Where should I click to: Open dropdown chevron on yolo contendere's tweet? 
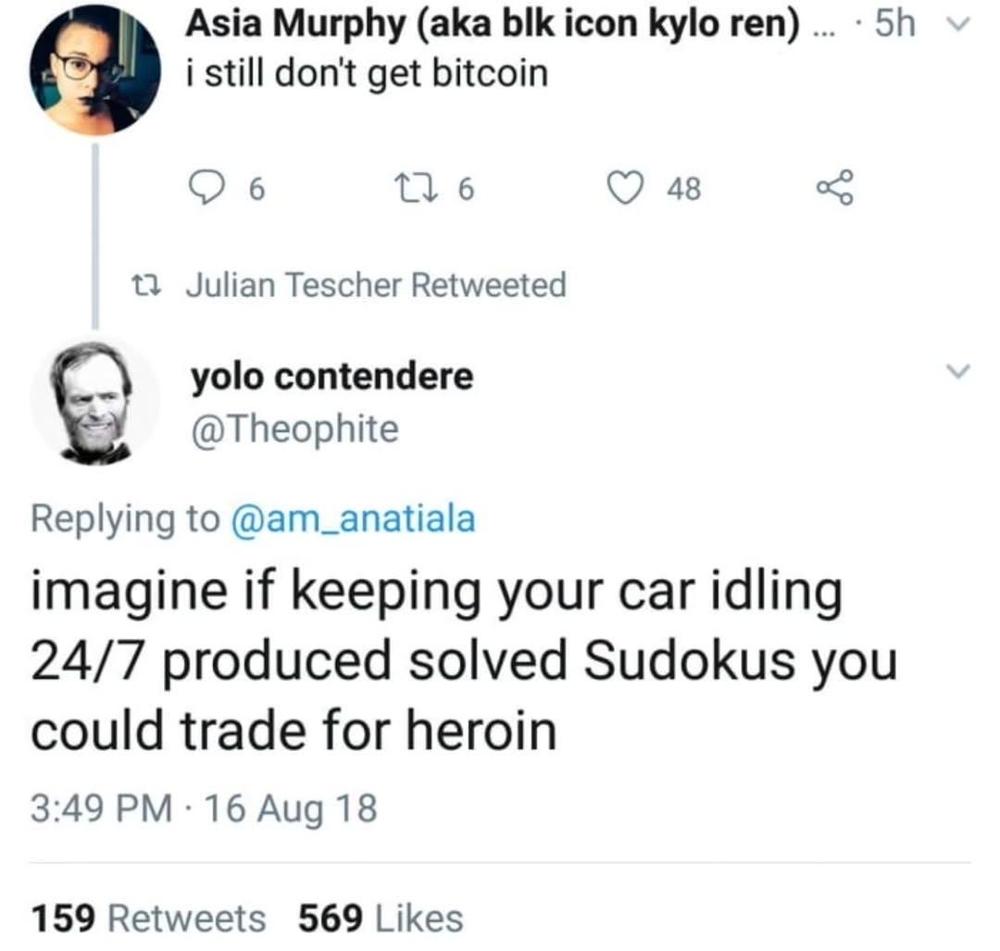pyautogui.click(x=957, y=371)
